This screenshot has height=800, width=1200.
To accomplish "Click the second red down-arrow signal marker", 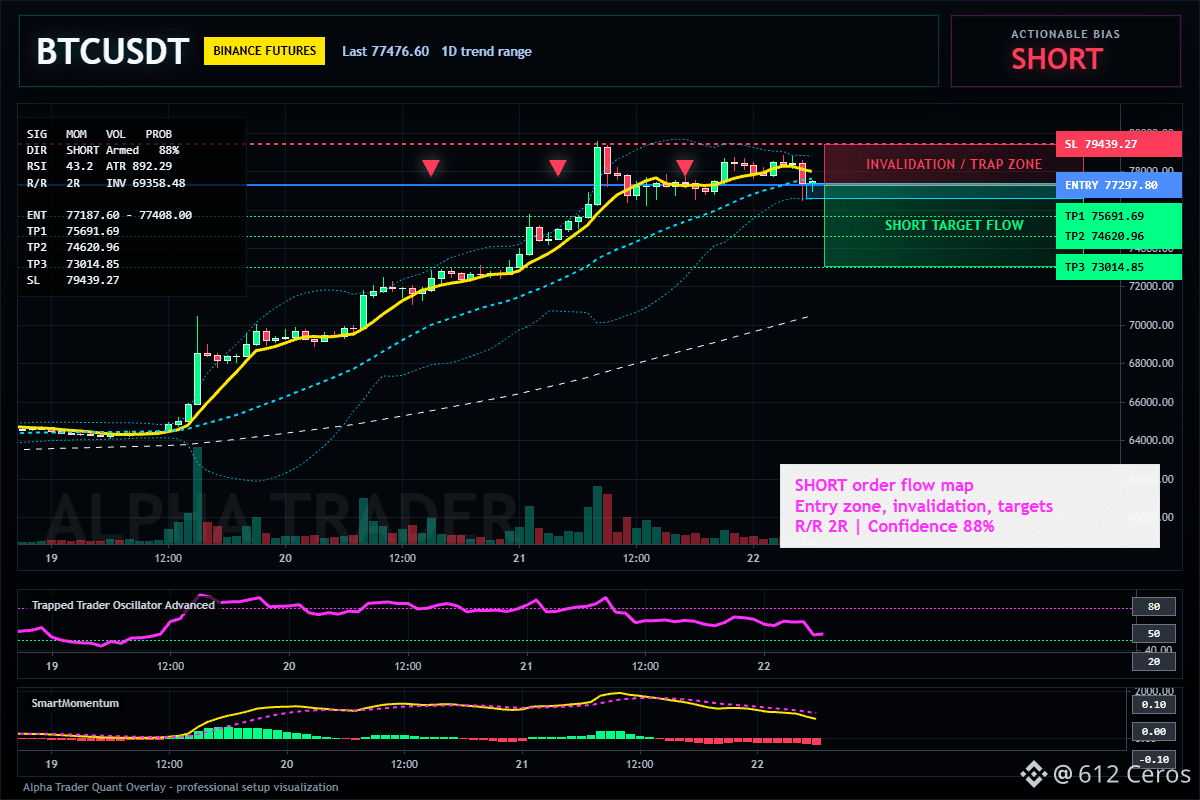I will tap(557, 168).
